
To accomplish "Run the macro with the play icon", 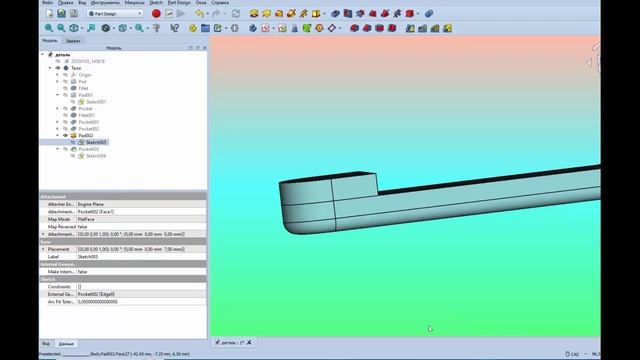I will (x=181, y=13).
